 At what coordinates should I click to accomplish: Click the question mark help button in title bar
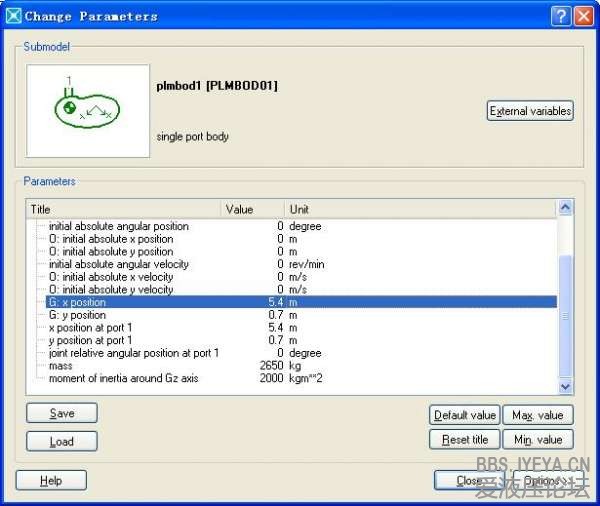tap(560, 16)
